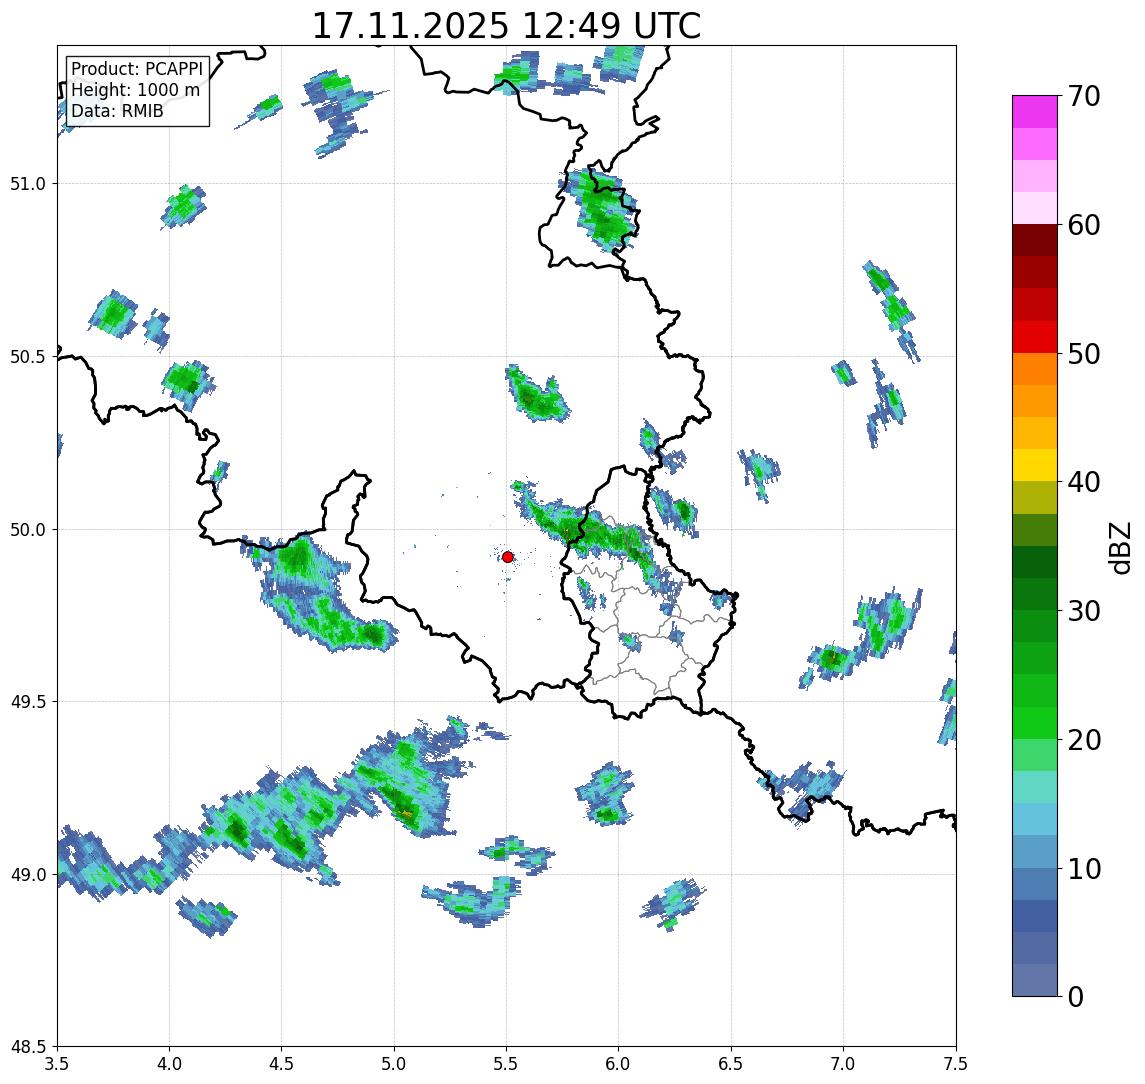Click the latitude label 50.0
This screenshot has width=1145, height=1084.
tap(28, 530)
